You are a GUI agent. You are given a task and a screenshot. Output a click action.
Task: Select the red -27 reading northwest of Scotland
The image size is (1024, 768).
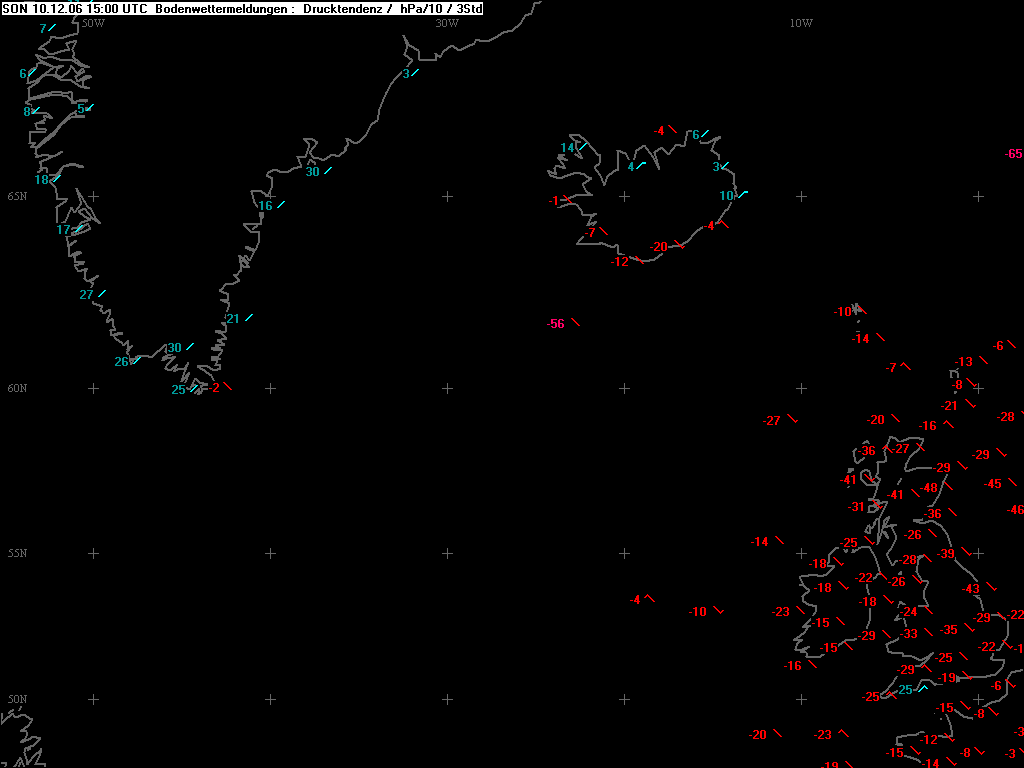(x=771, y=421)
